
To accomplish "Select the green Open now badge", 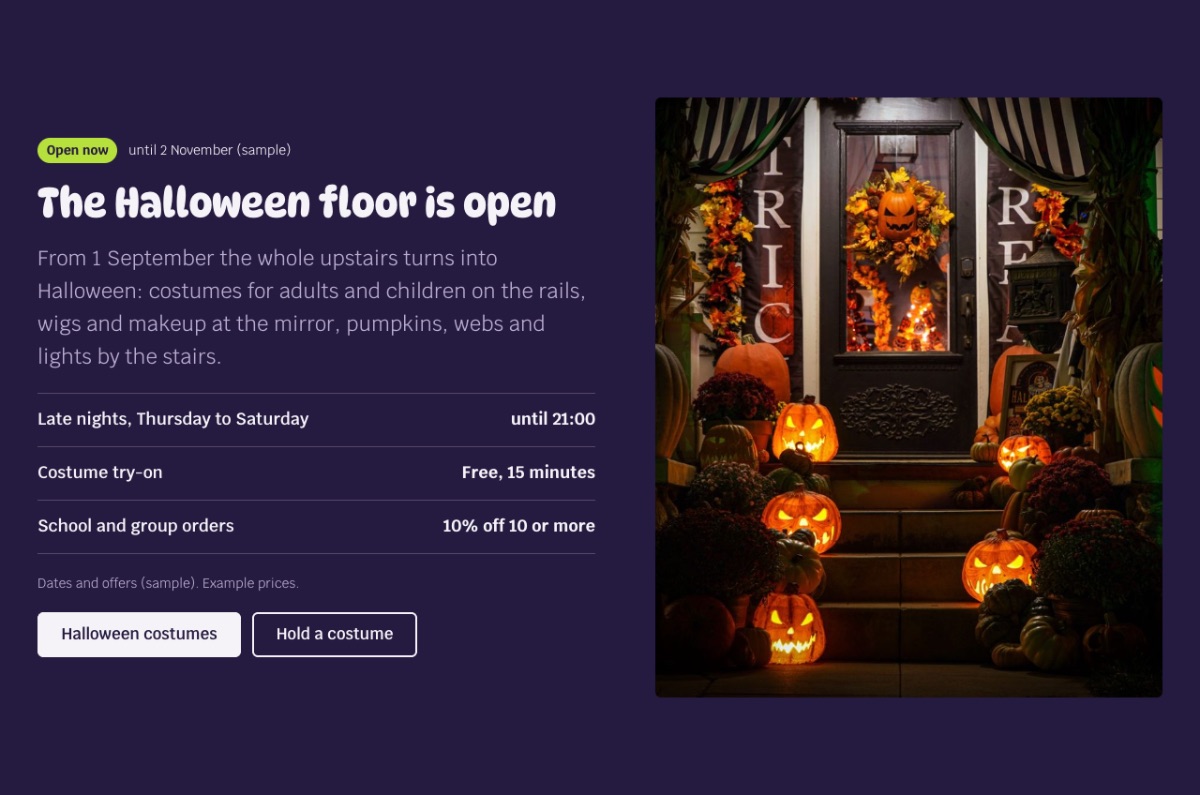I will [77, 150].
